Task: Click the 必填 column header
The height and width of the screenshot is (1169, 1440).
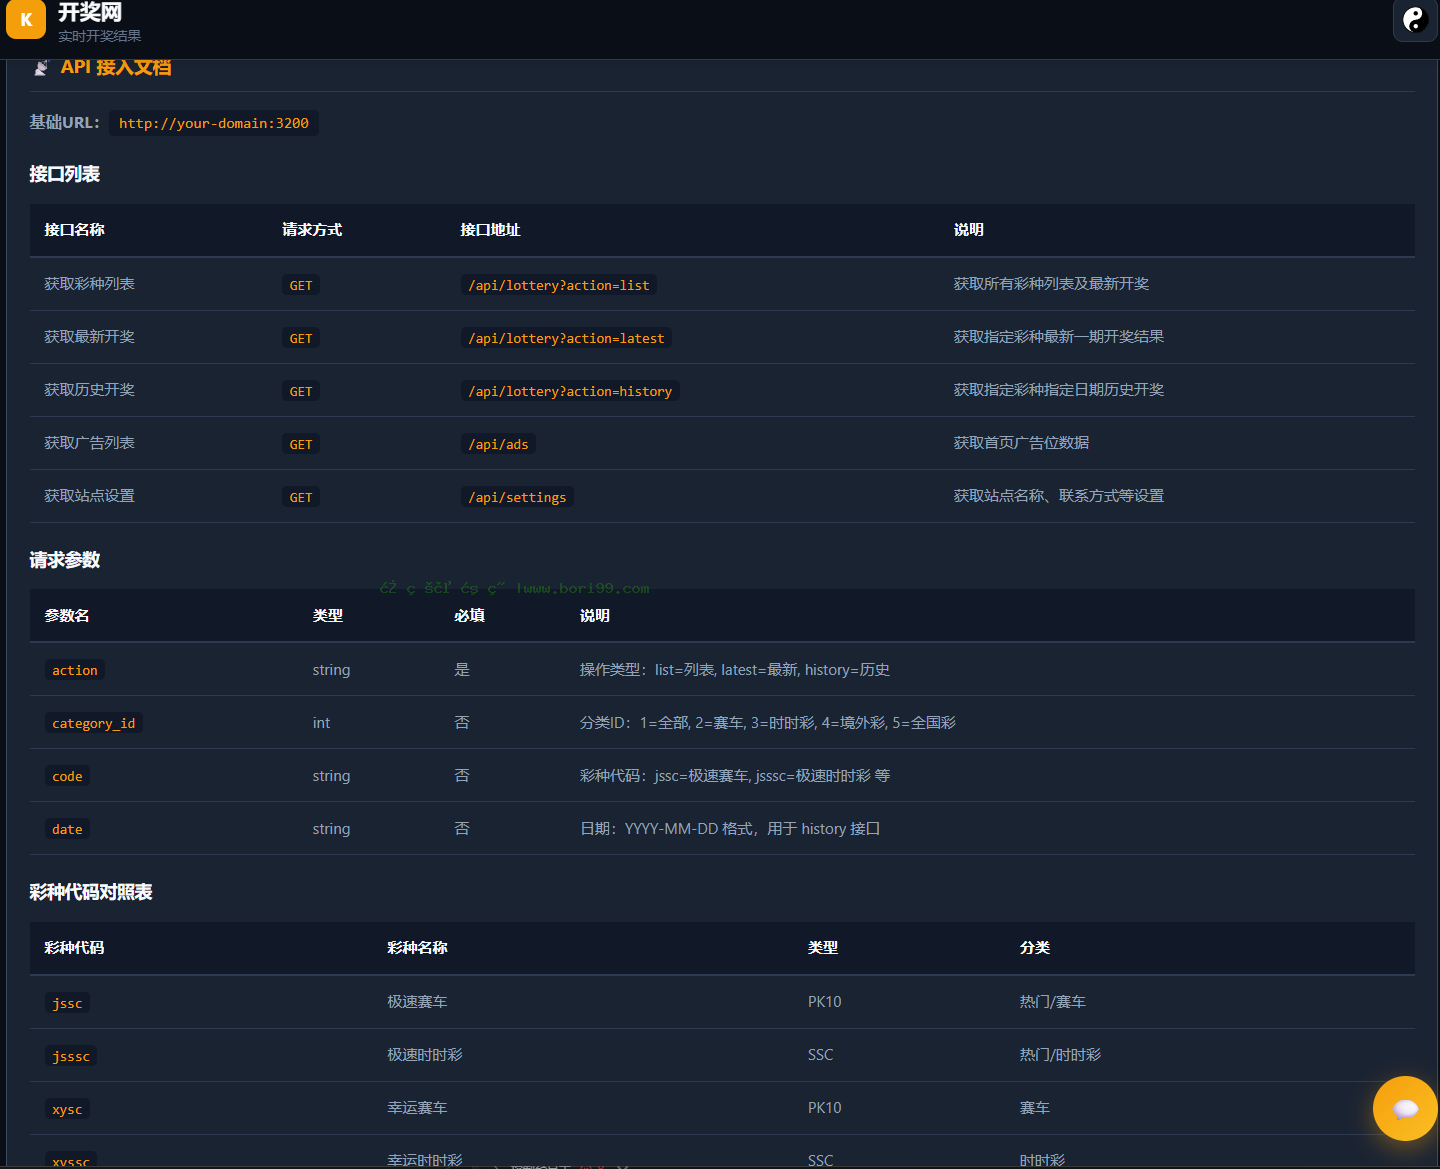Action: pos(469,616)
